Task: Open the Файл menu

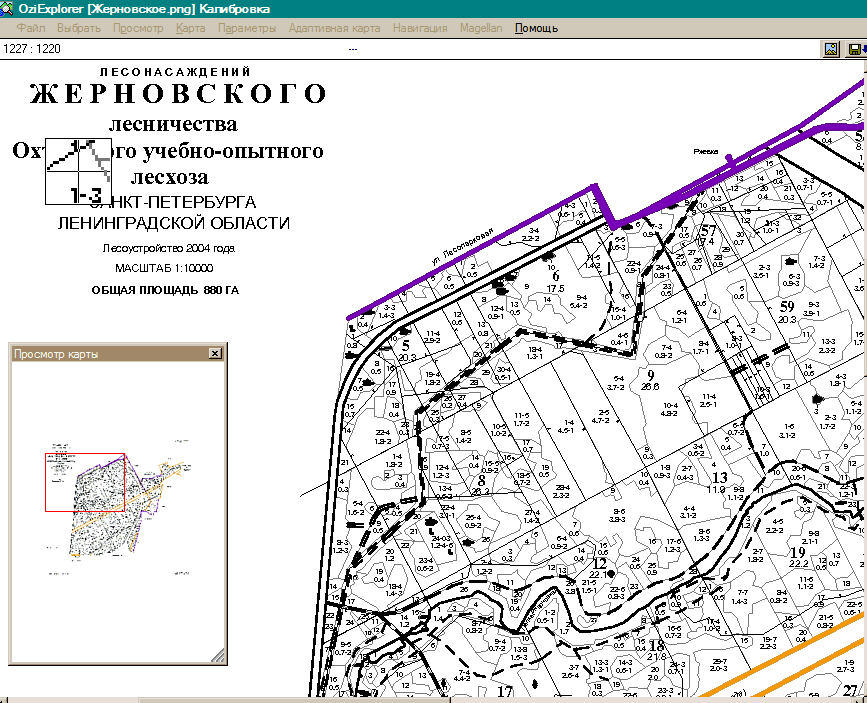Action: [x=30, y=28]
